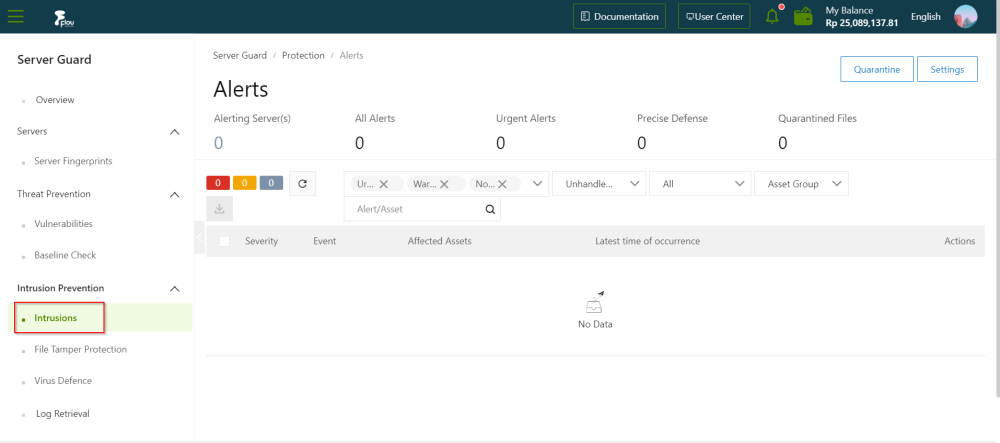Collapse the Servers sidebar section

(x=174, y=131)
